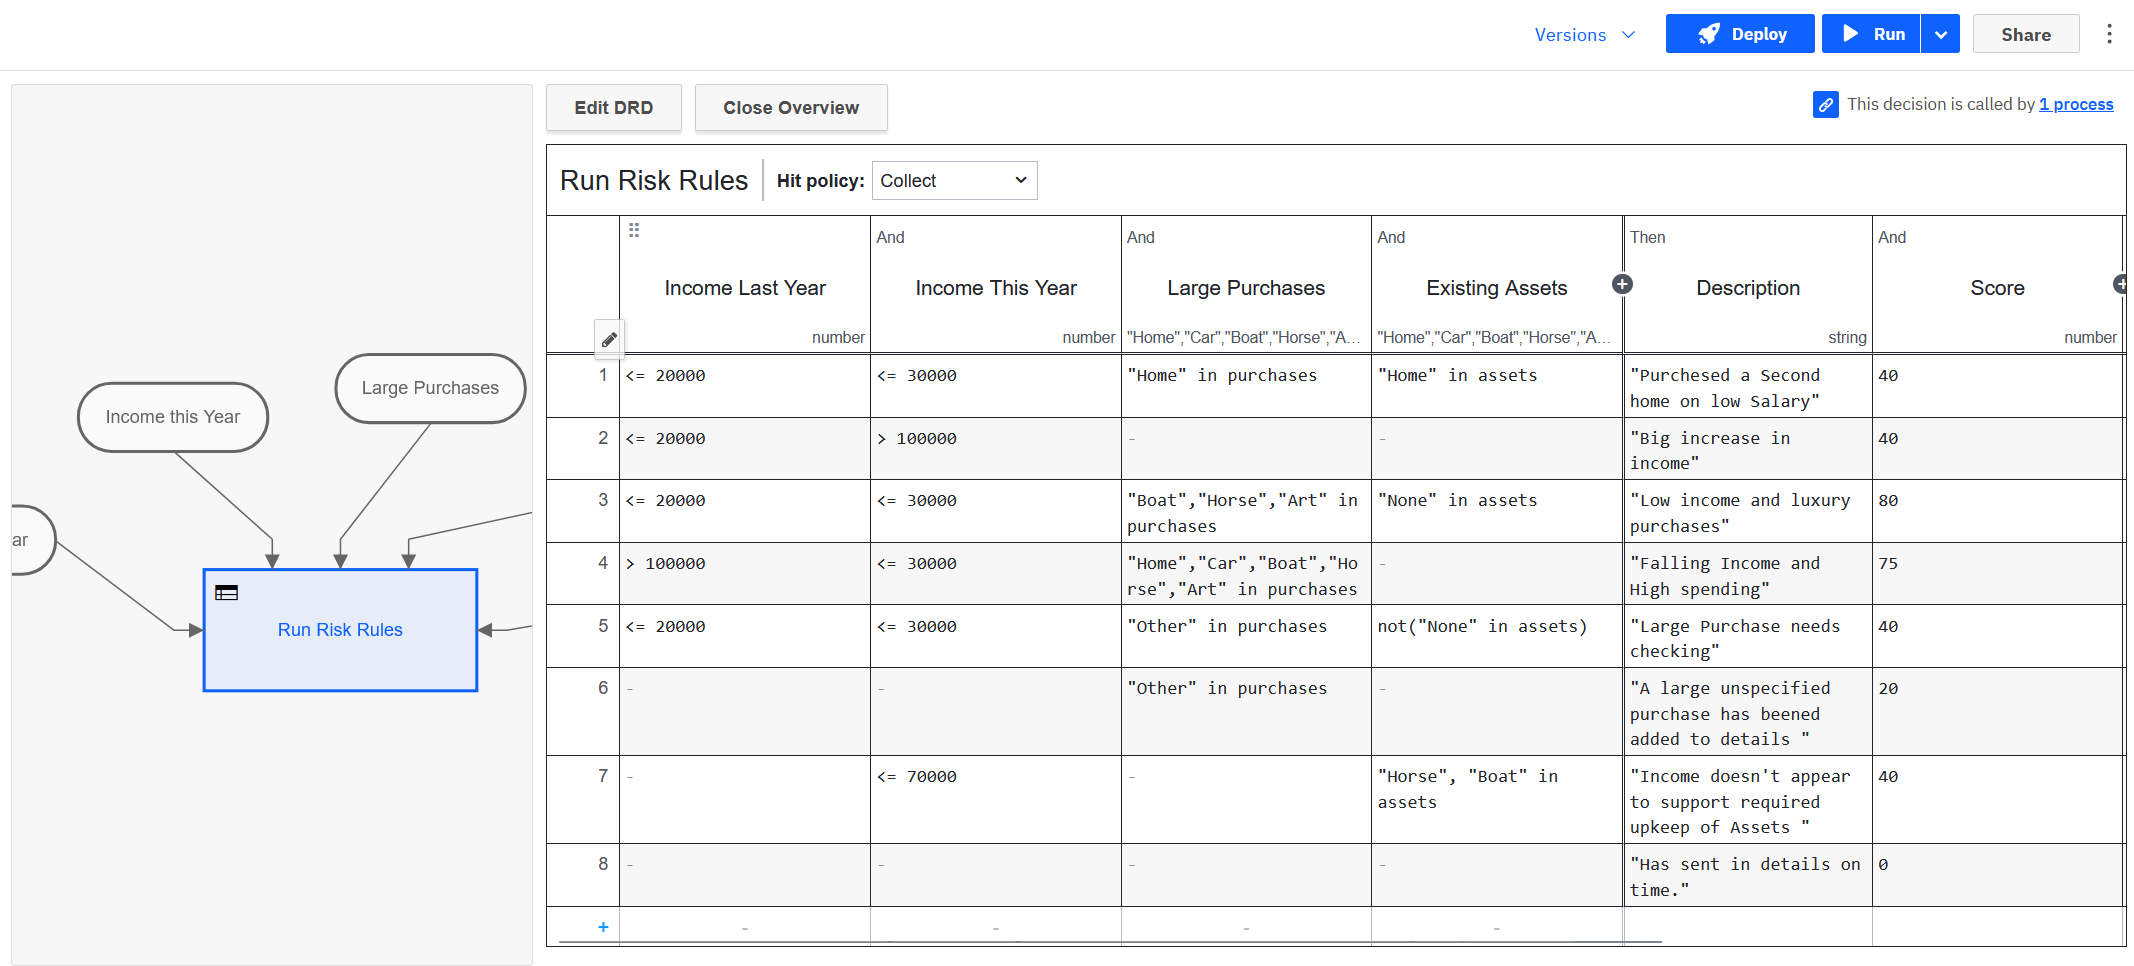
Task: Click the Share button
Action: pyautogui.click(x=2025, y=34)
